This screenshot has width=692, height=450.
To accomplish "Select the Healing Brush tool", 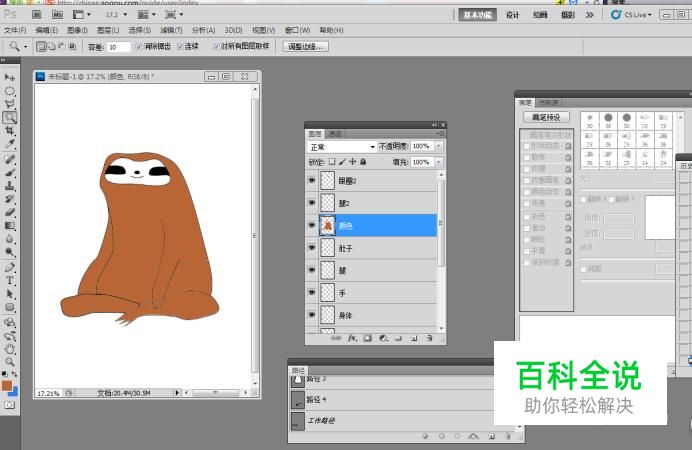I will 10,159.
